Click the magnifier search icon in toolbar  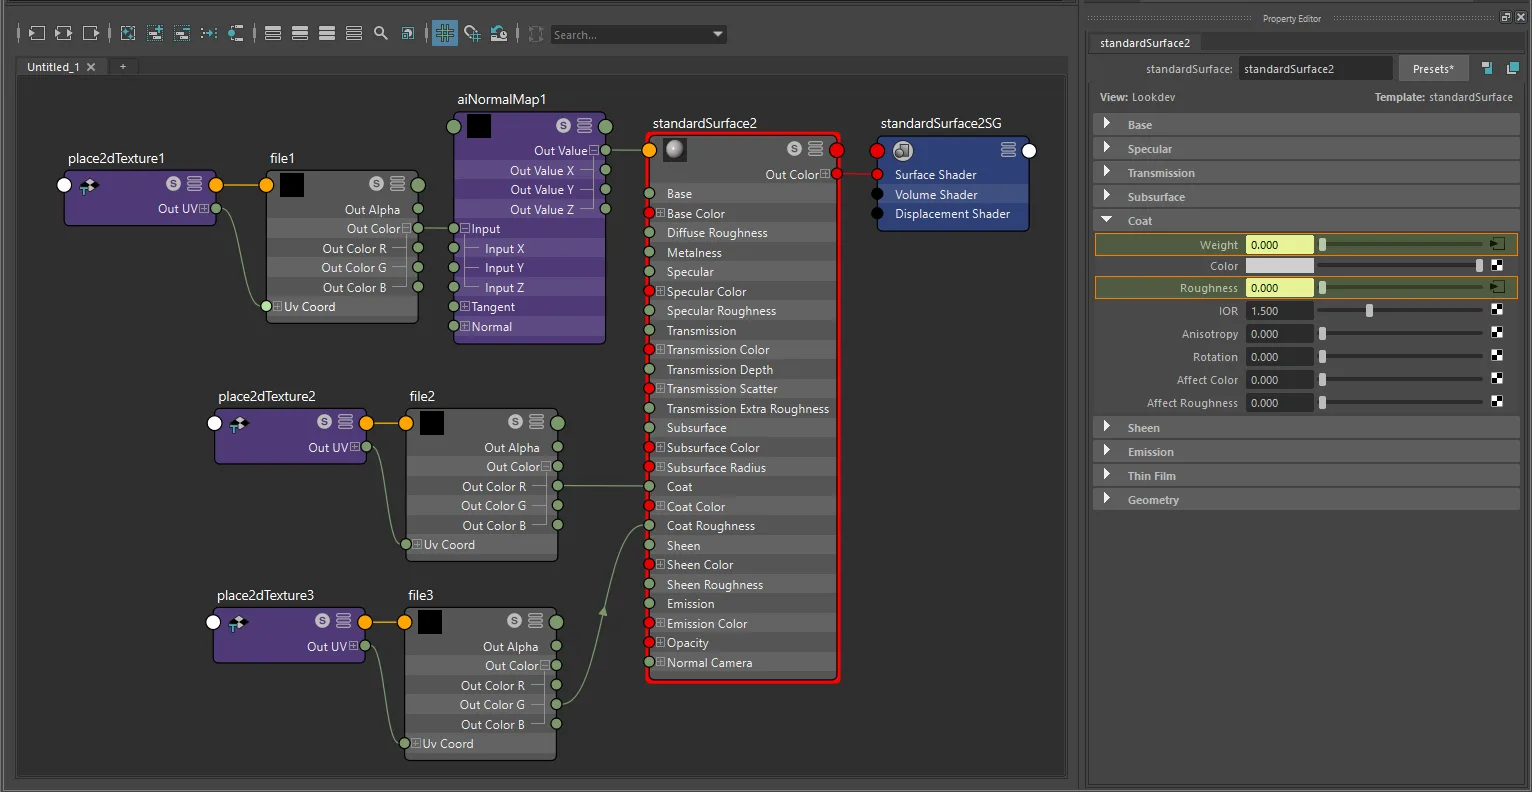[381, 33]
